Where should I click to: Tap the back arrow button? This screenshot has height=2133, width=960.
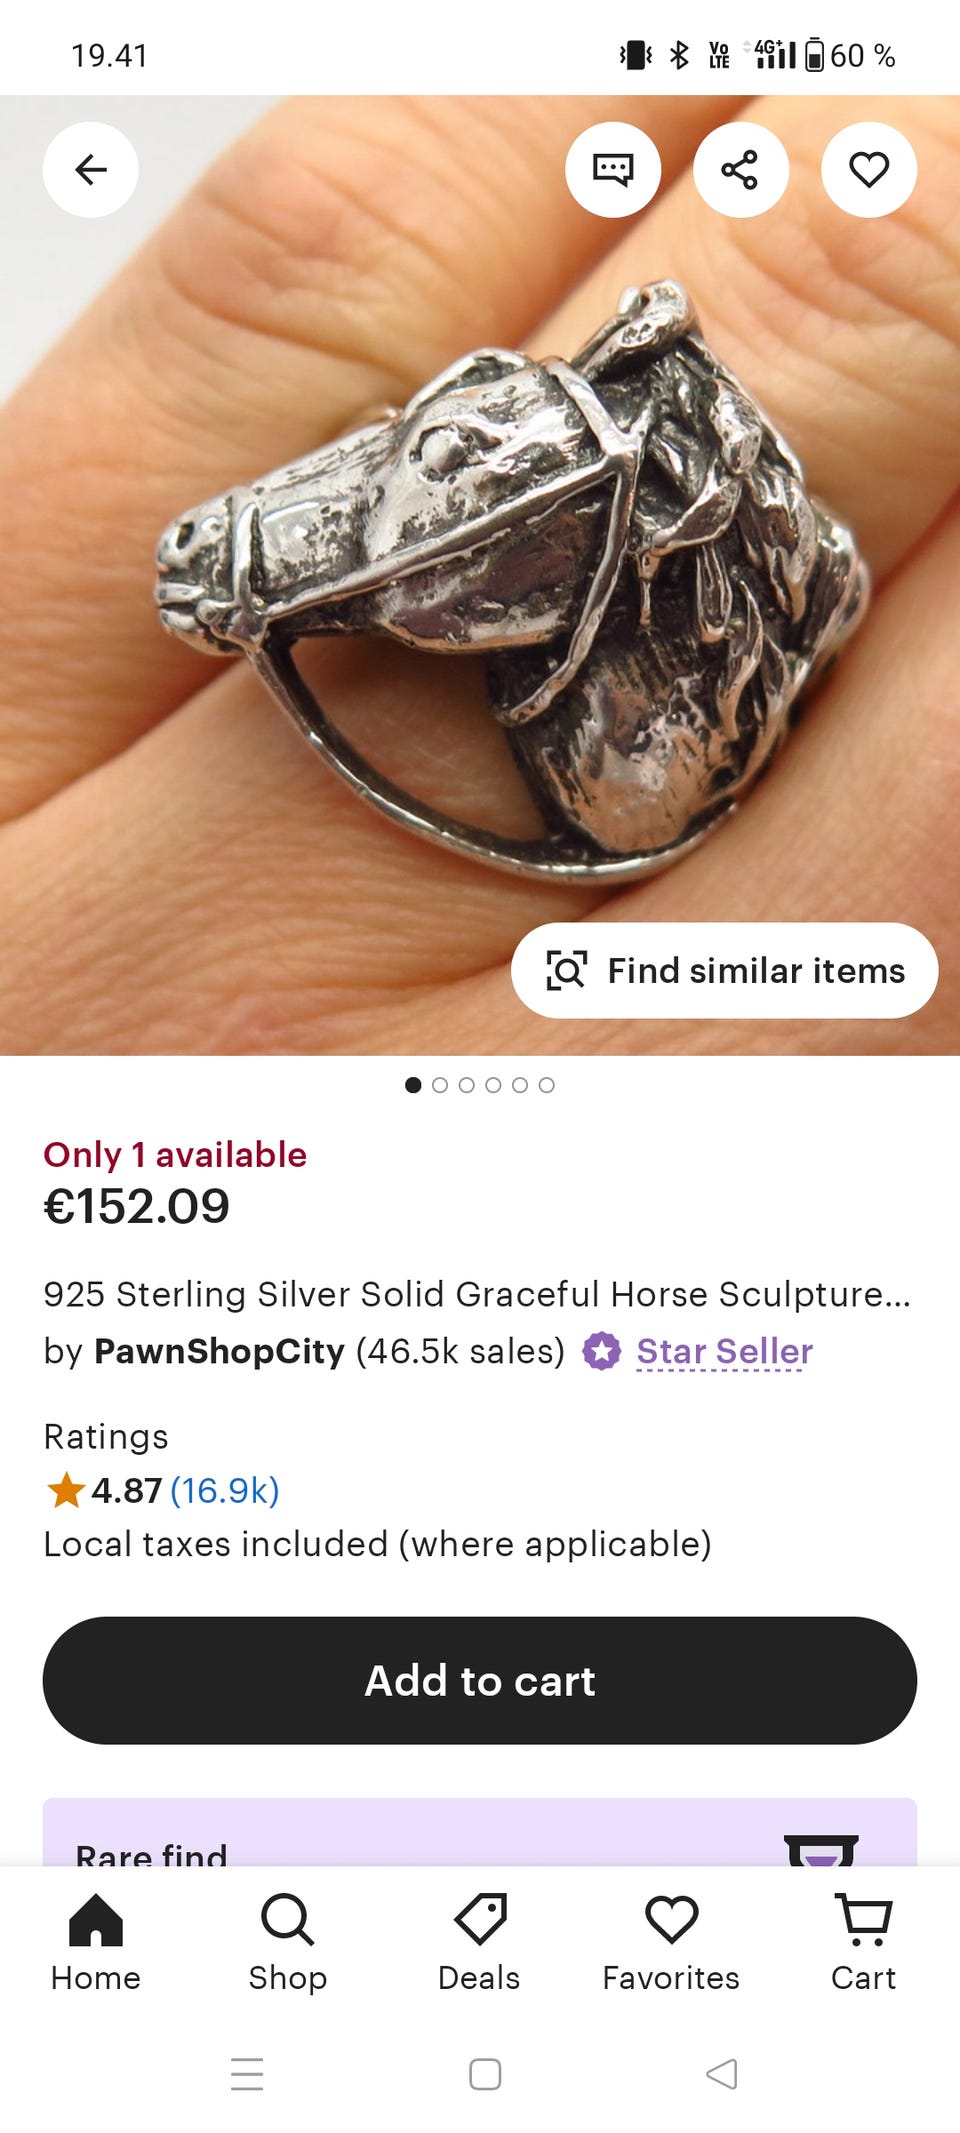click(x=91, y=170)
